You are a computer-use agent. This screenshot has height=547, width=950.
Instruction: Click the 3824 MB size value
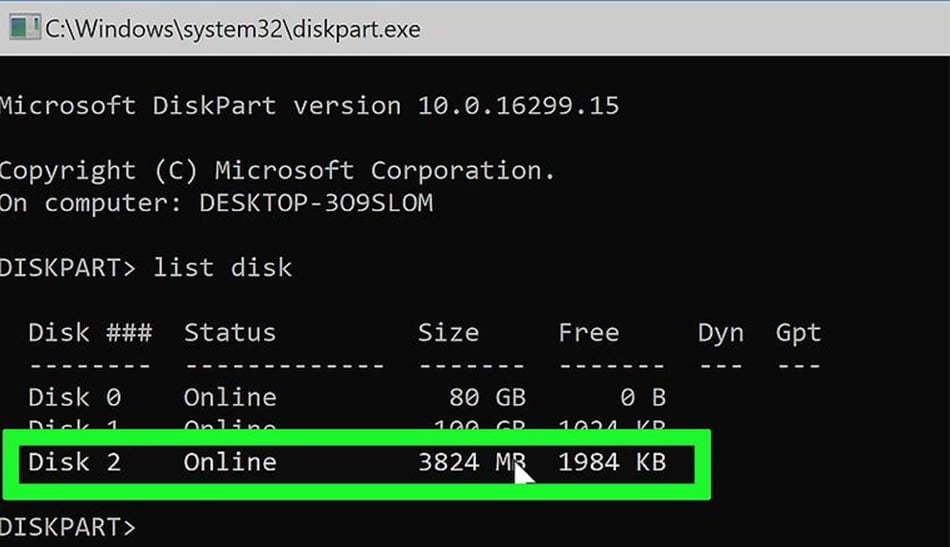coord(472,463)
